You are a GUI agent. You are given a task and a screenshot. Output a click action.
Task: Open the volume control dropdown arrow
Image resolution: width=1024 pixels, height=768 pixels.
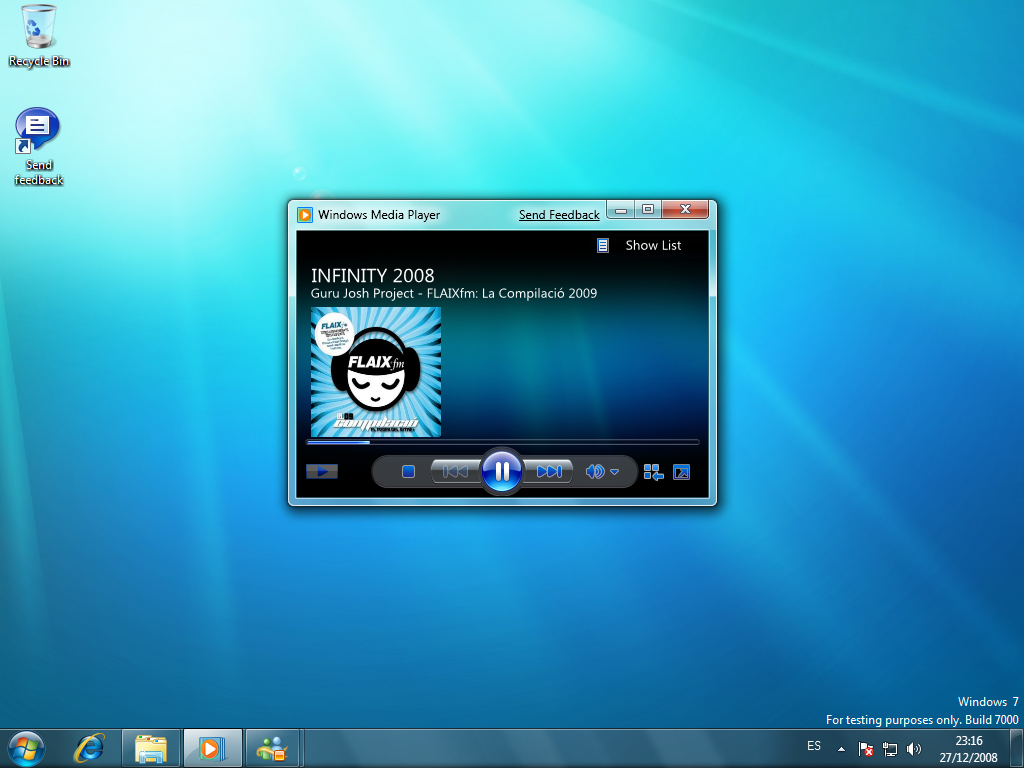click(615, 471)
